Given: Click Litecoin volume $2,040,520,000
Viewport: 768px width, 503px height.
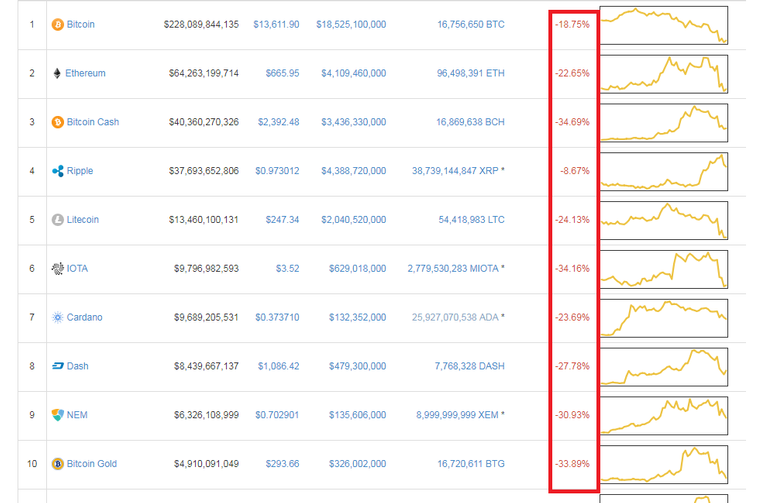Looking at the screenshot, I should coord(354,220).
